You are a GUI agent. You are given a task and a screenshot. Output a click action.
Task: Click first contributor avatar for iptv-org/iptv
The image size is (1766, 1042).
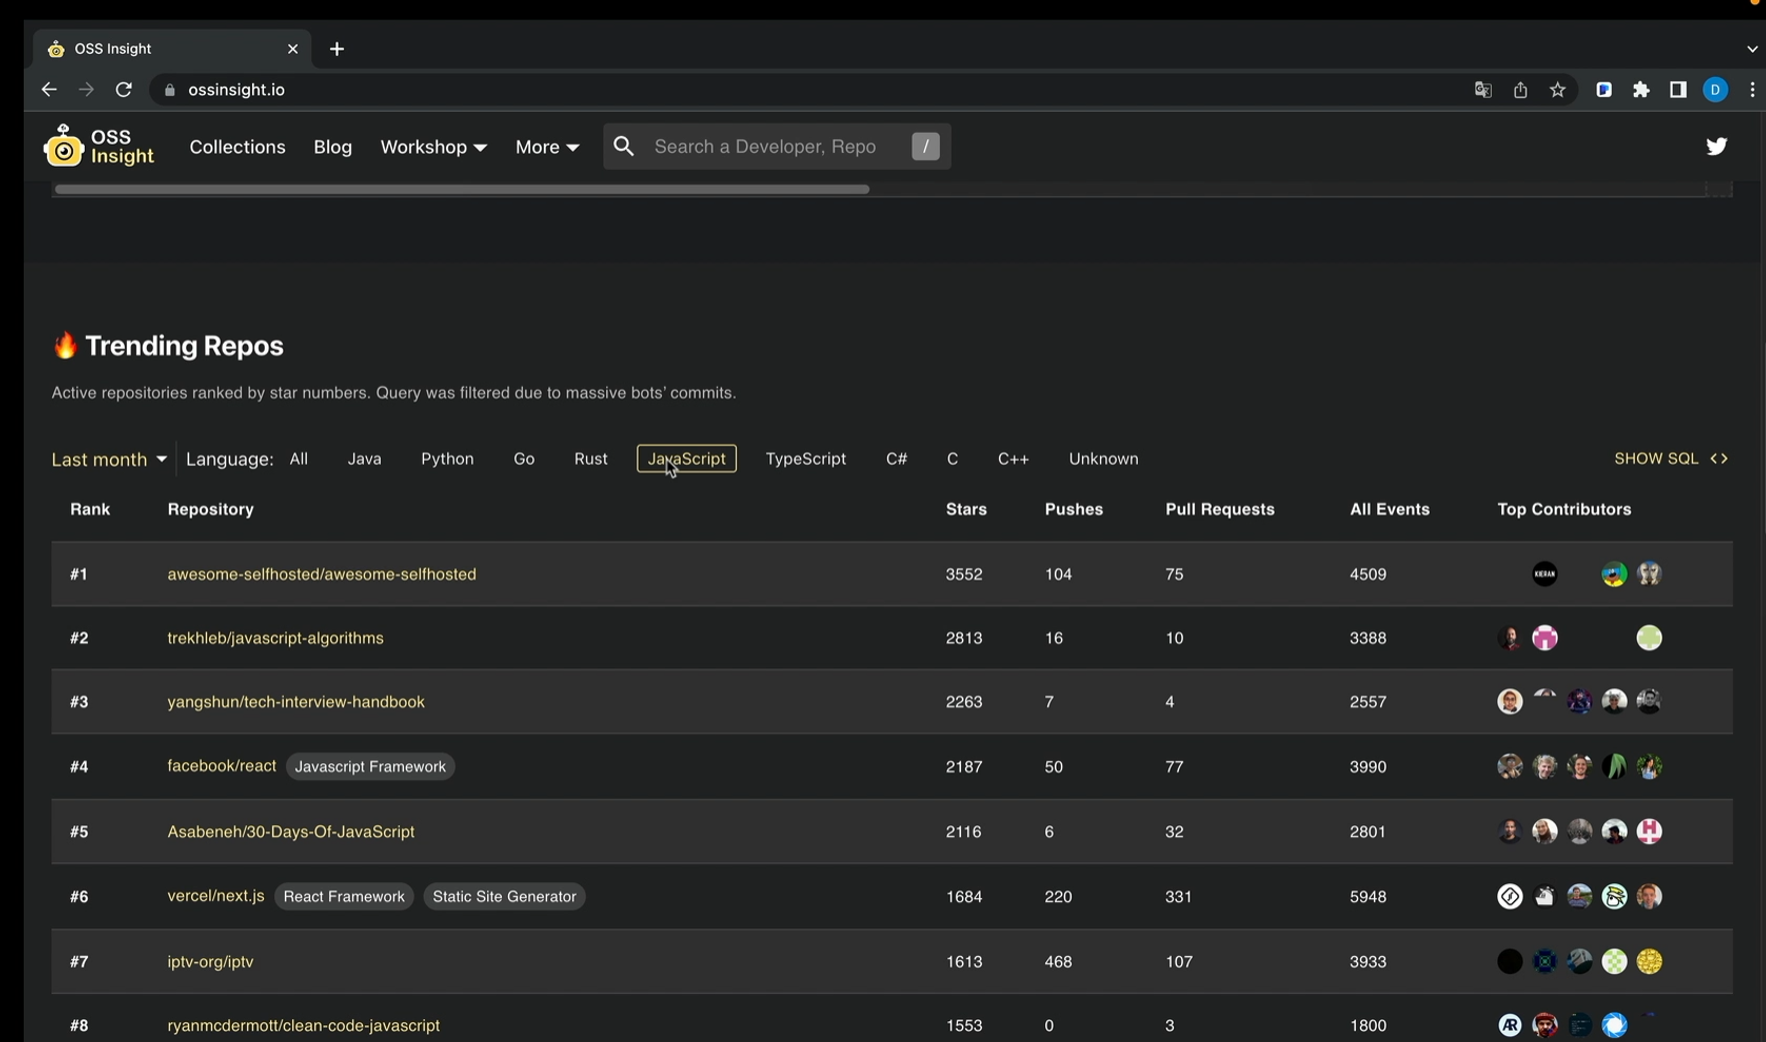click(x=1510, y=962)
